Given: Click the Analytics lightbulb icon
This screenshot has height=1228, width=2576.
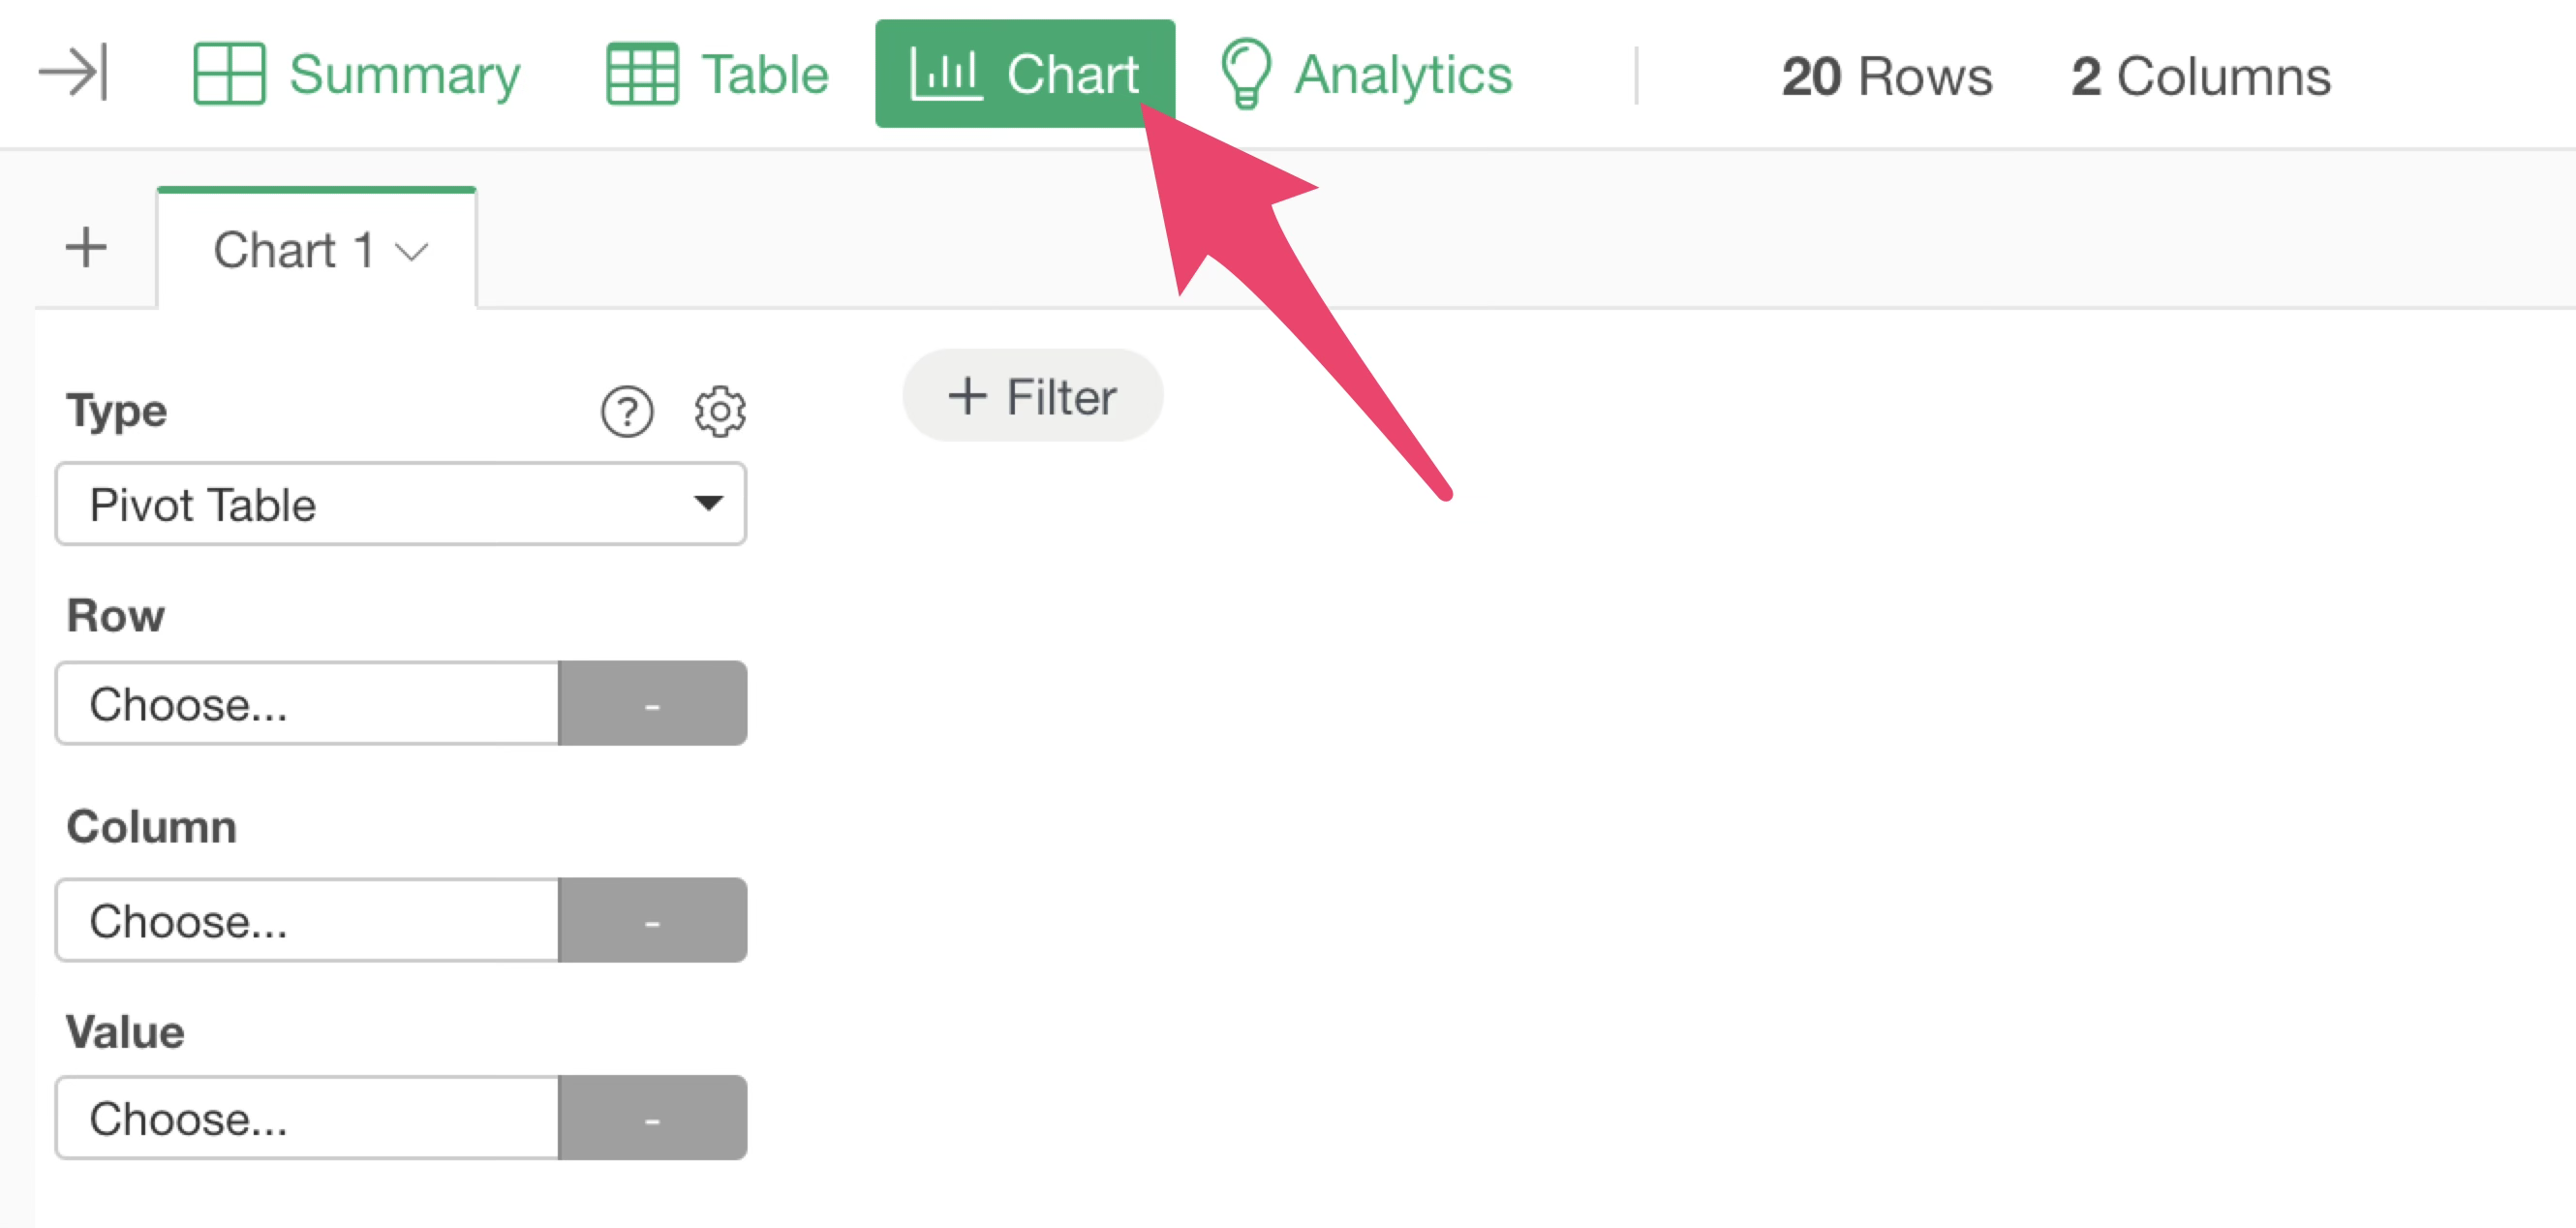Looking at the screenshot, I should click(1246, 74).
